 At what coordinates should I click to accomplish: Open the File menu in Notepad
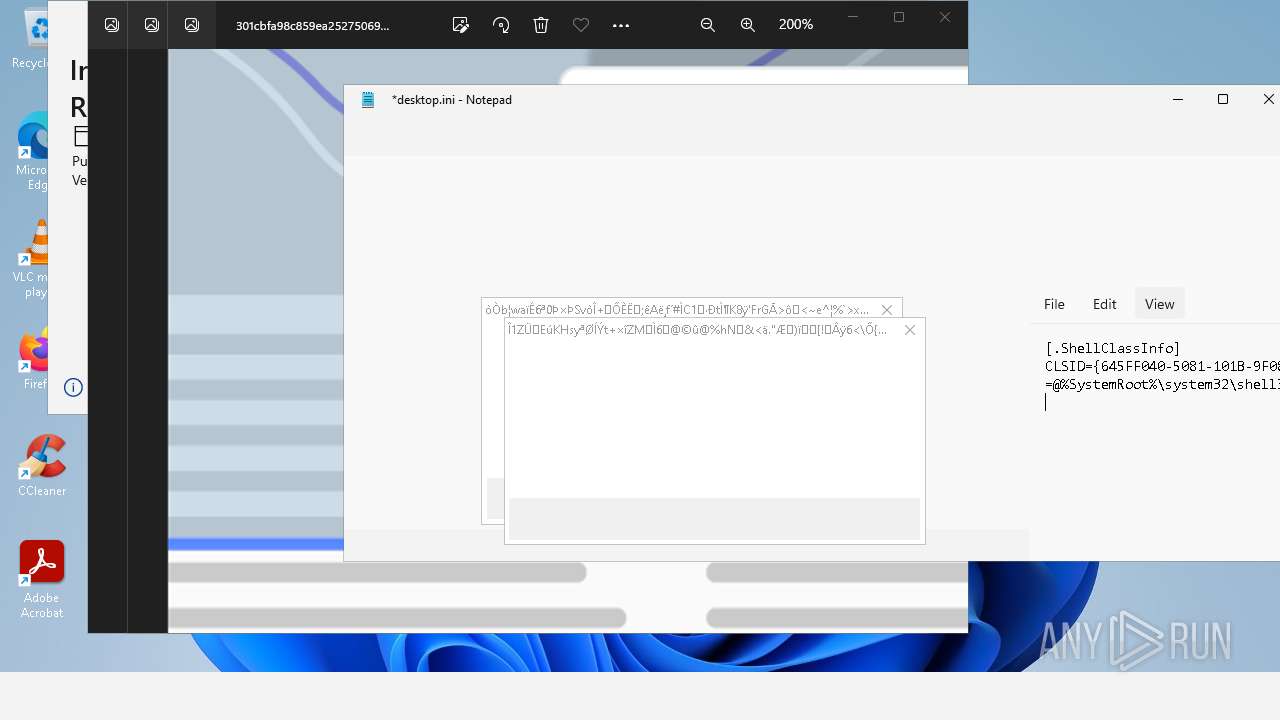(1054, 304)
